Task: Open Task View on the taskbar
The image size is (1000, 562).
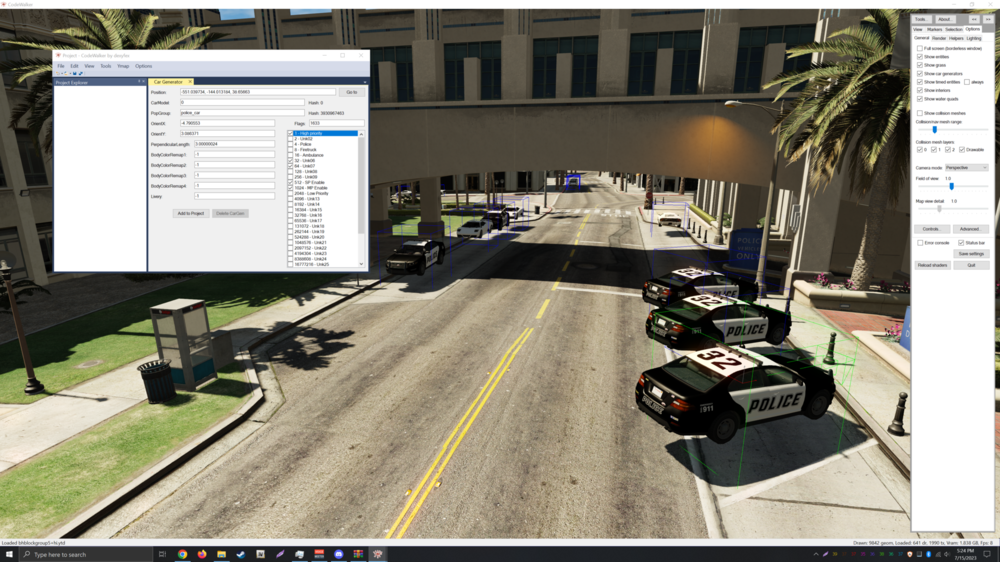Action: (x=162, y=554)
